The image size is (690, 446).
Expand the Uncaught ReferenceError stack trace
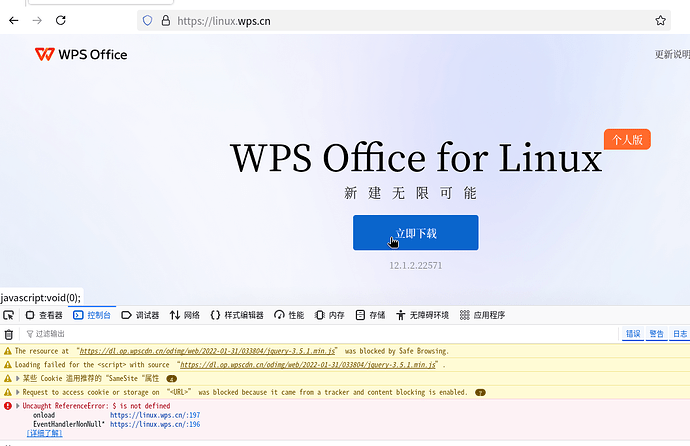coord(17,406)
